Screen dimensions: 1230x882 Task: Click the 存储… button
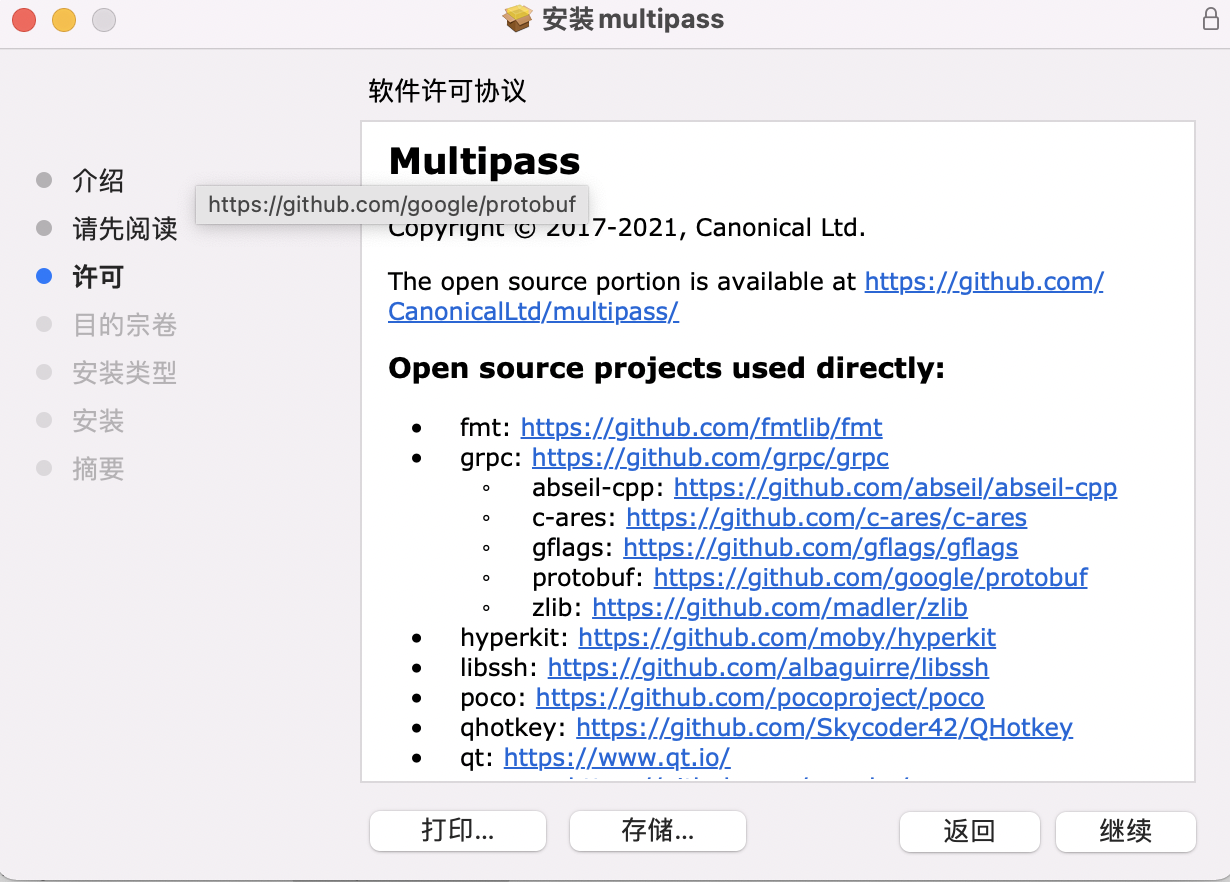pyautogui.click(x=657, y=831)
